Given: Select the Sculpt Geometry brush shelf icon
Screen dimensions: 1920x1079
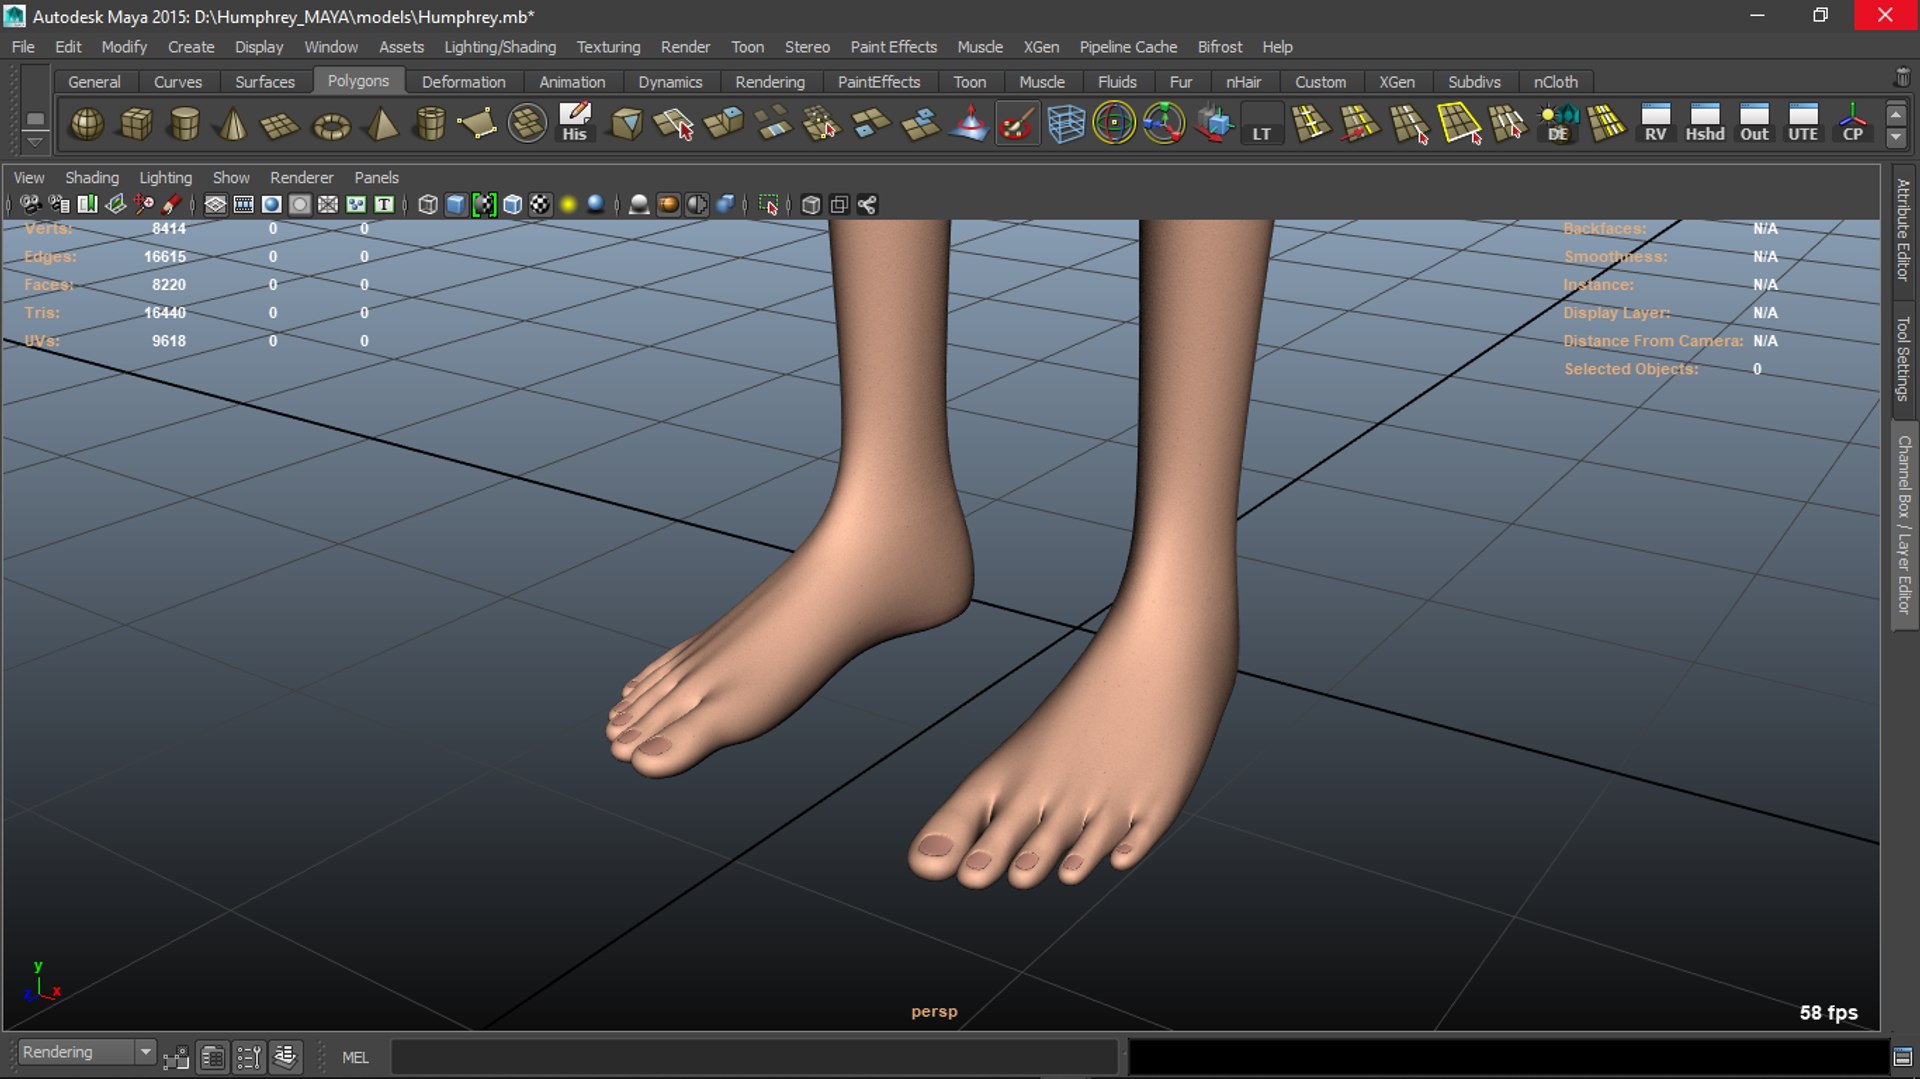Looking at the screenshot, I should click(1017, 124).
